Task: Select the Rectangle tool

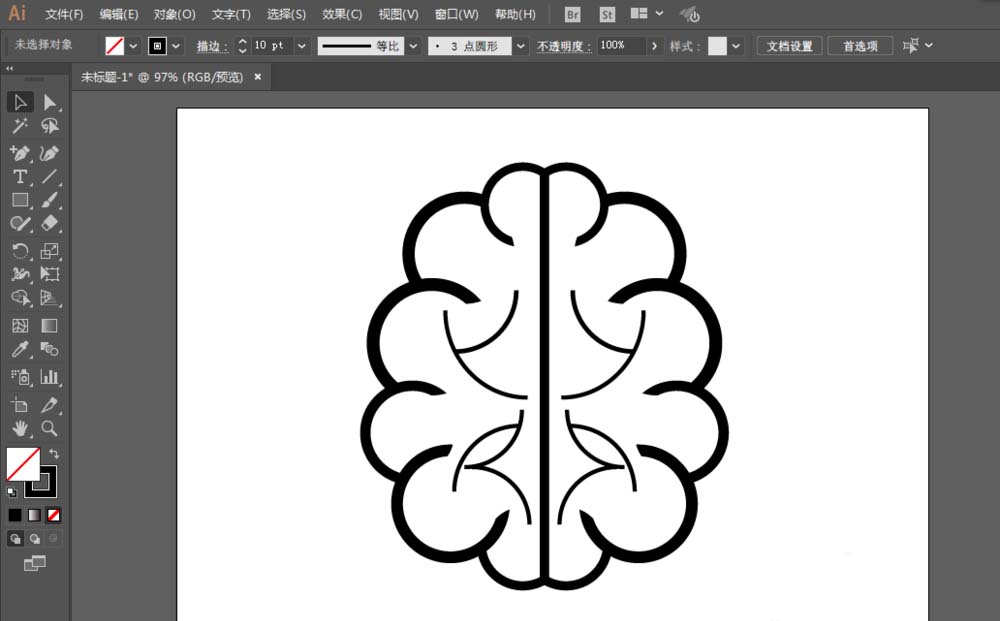Action: pos(20,201)
